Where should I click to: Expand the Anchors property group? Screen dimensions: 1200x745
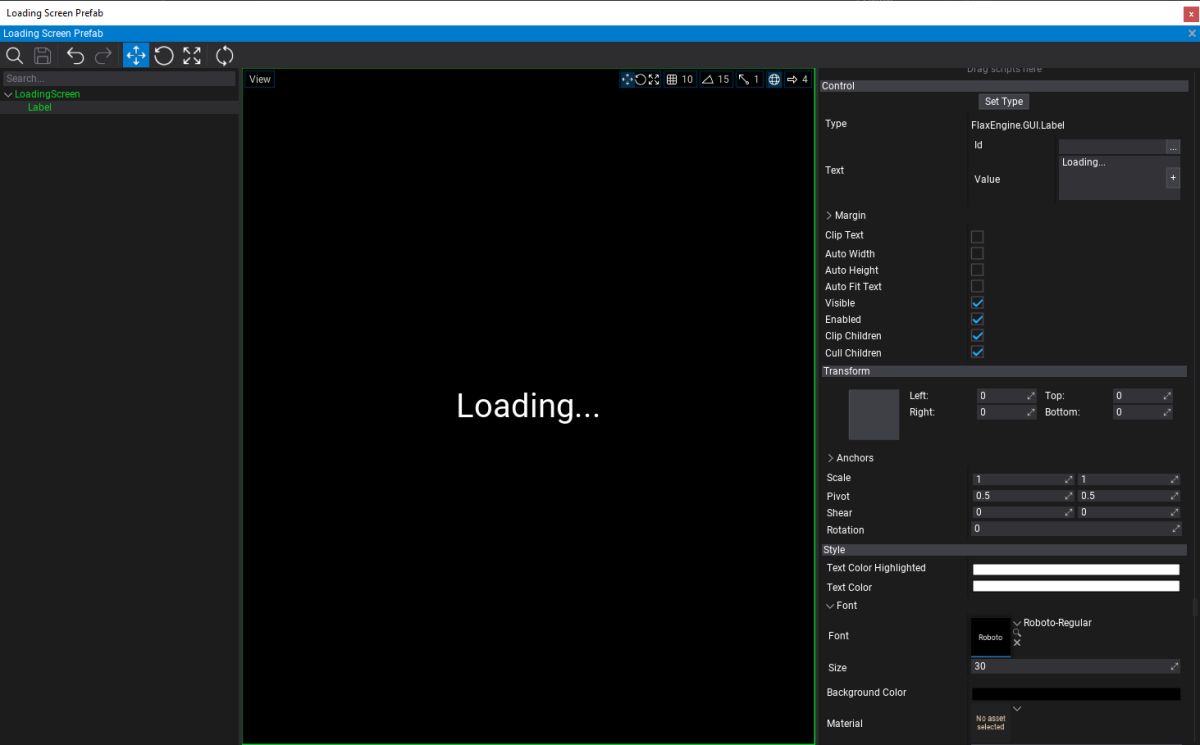point(830,458)
